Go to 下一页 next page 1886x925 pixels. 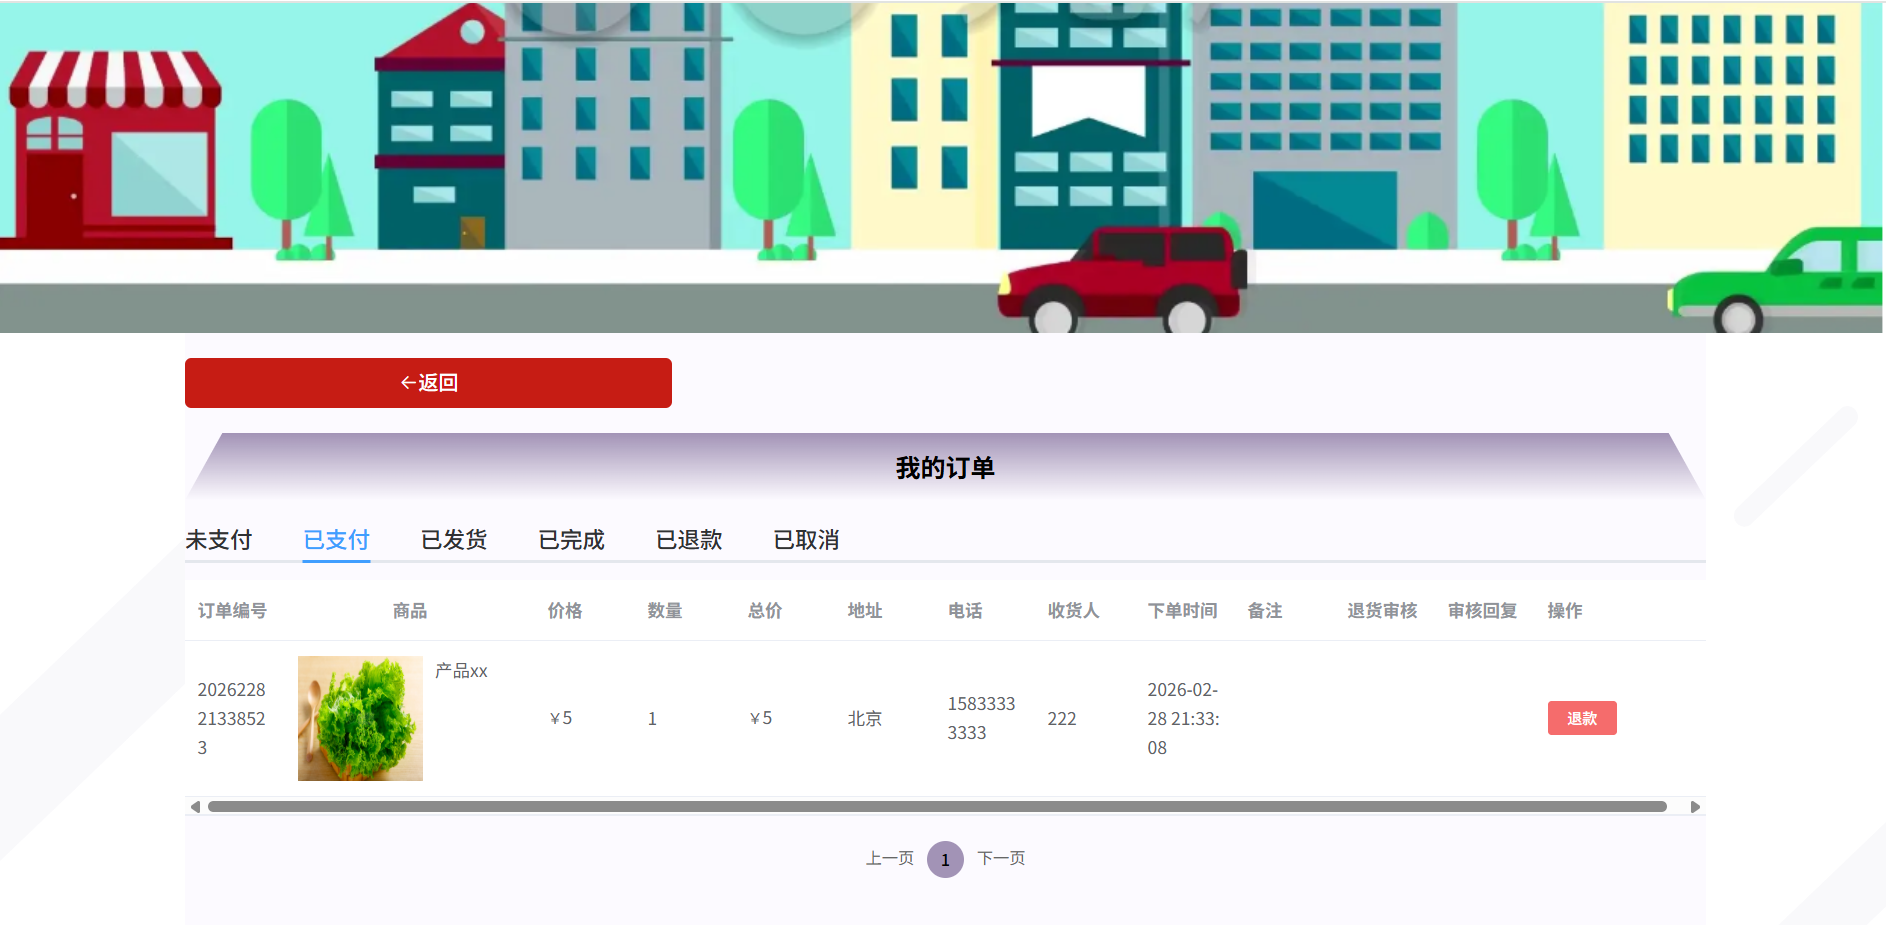click(x=1001, y=858)
